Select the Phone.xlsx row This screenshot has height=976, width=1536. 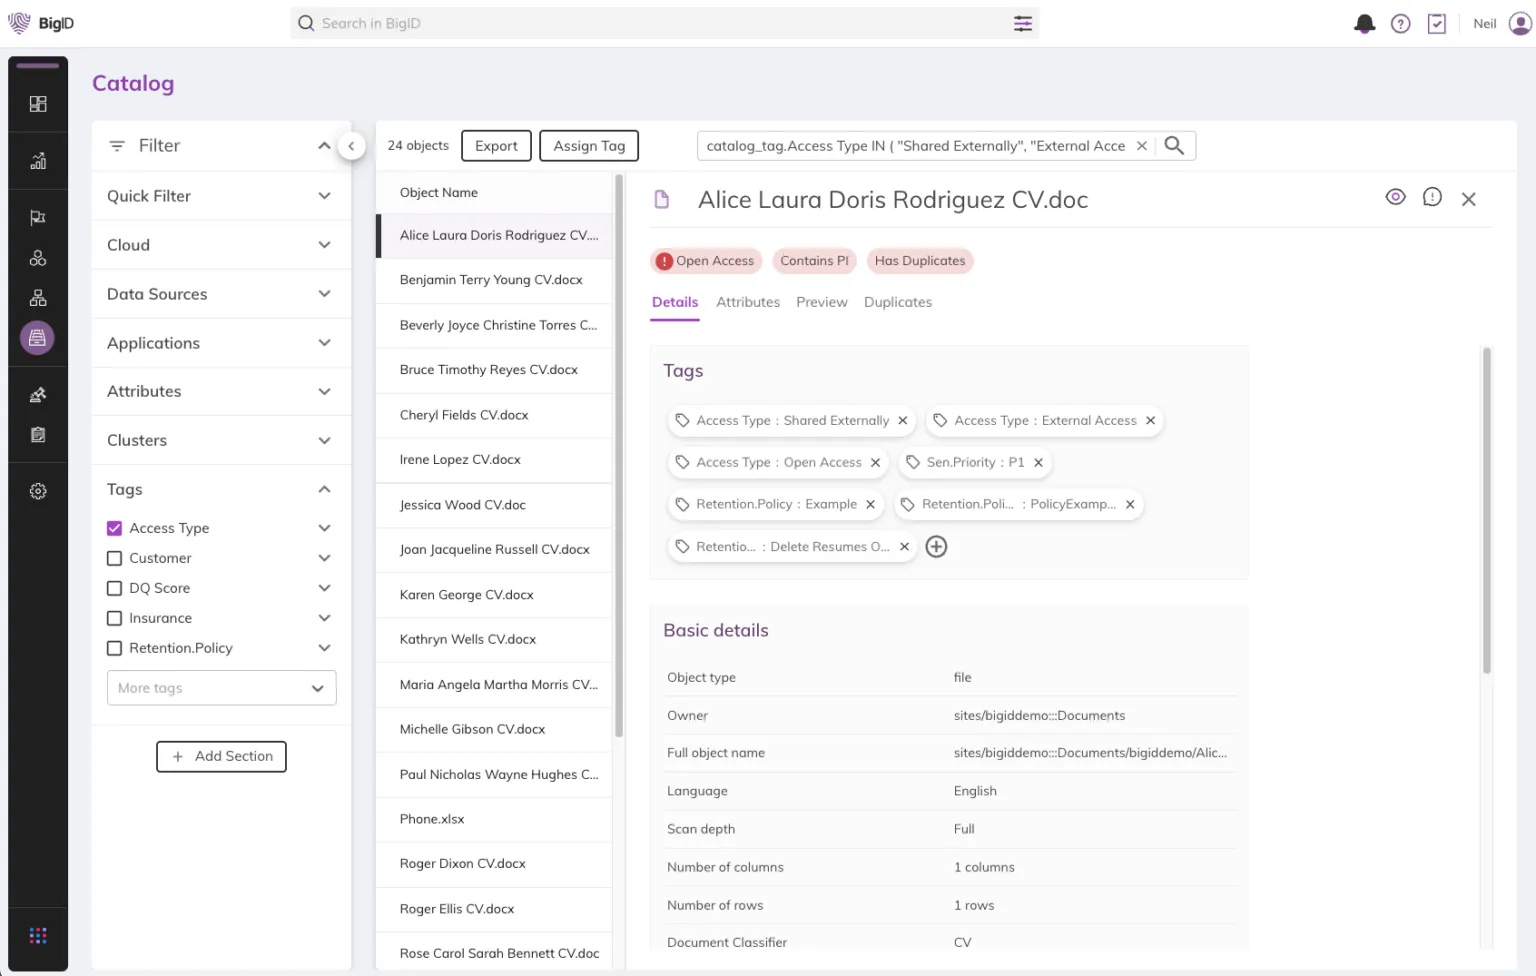pos(494,819)
